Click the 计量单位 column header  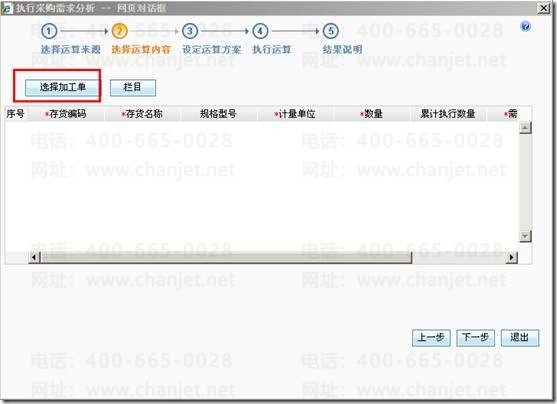click(x=296, y=114)
